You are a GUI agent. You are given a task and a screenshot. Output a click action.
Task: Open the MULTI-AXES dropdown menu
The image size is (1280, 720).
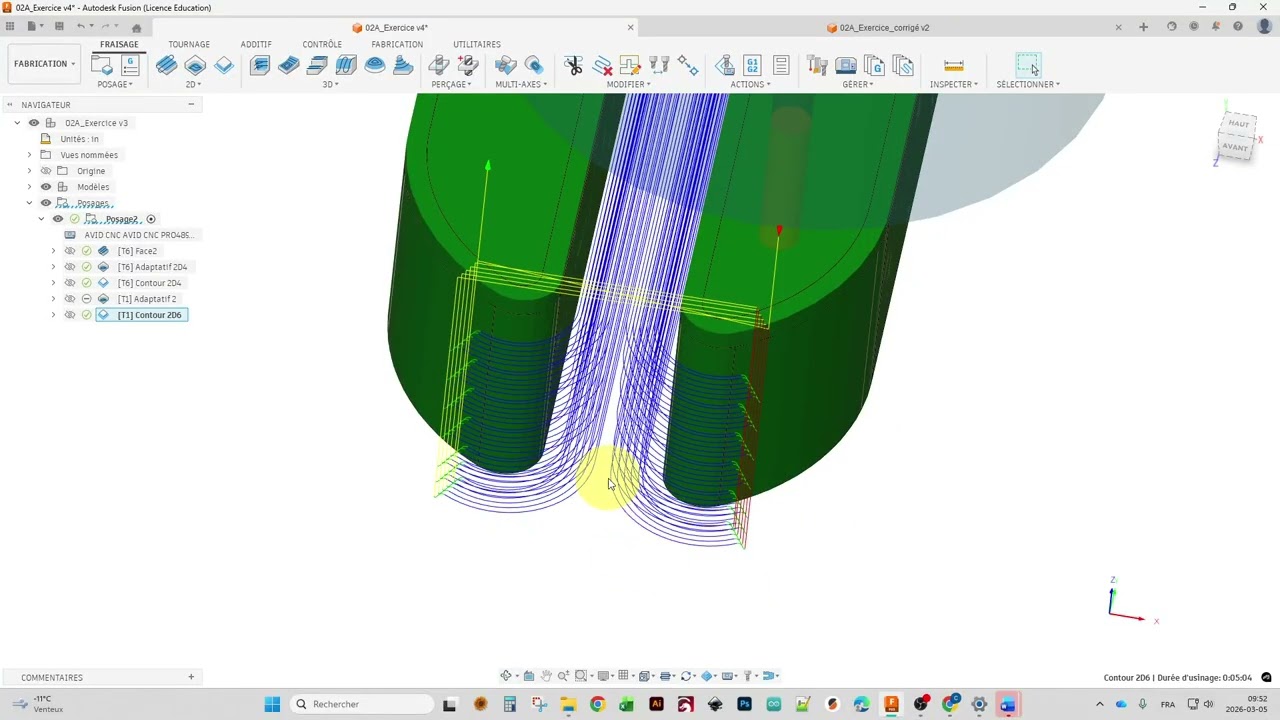point(521,84)
